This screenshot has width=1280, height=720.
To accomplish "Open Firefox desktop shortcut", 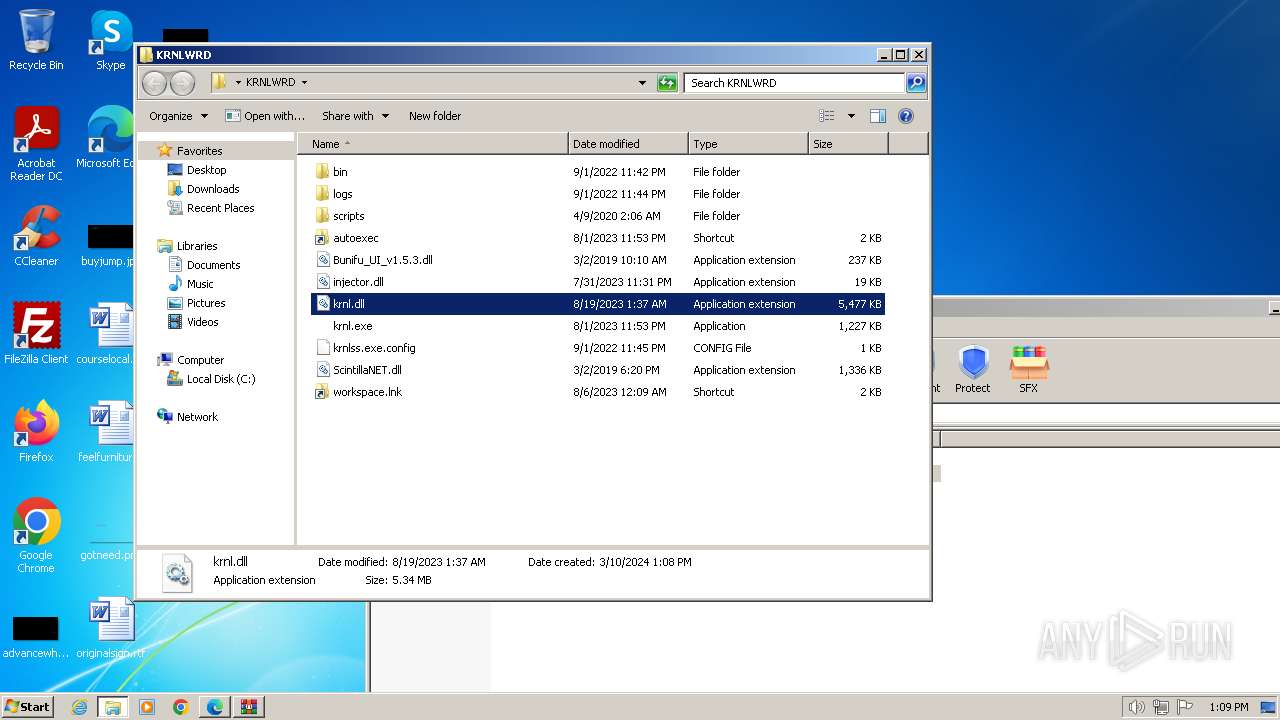I will [36, 432].
